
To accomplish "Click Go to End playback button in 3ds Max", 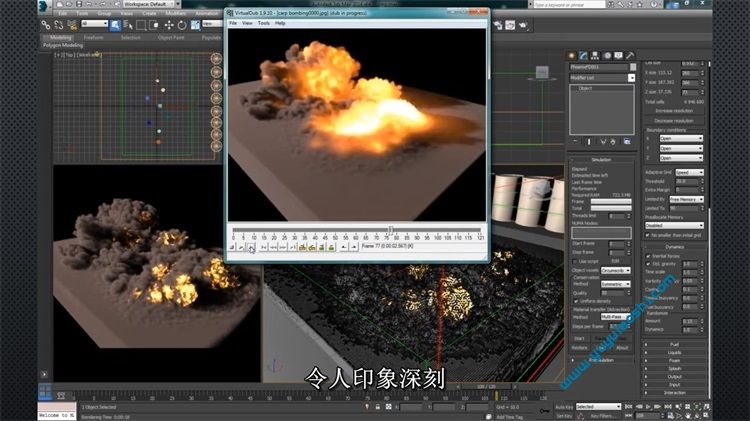I will point(668,407).
